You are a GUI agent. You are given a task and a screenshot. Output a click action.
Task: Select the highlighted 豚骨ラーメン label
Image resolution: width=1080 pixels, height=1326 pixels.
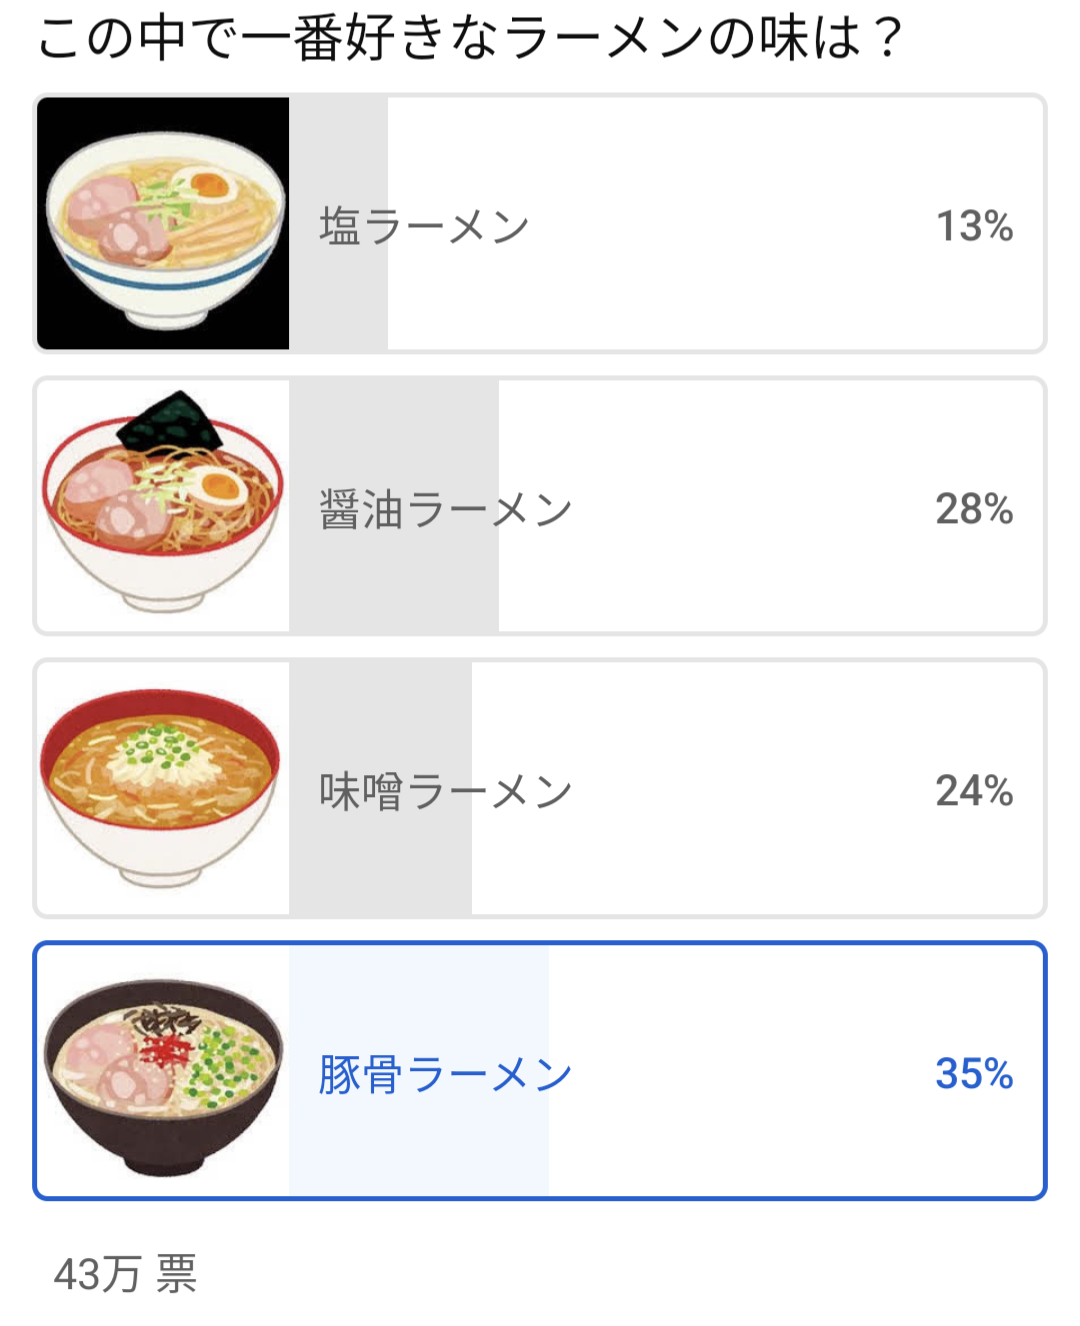point(445,1075)
